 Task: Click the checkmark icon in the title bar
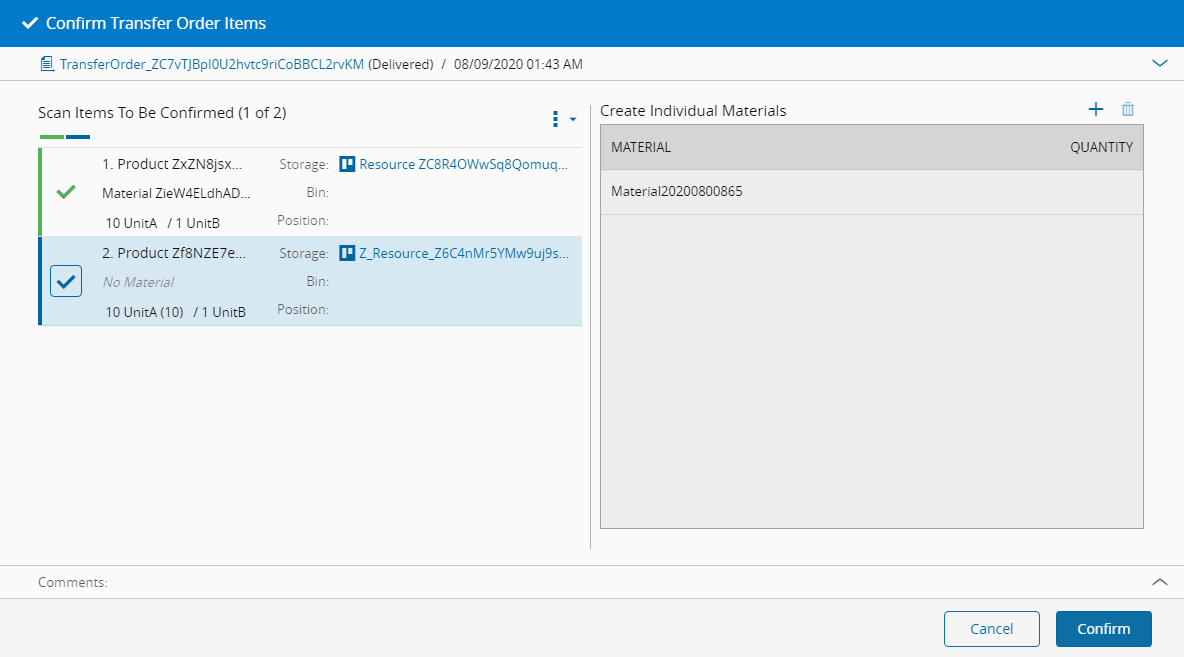tap(30, 23)
